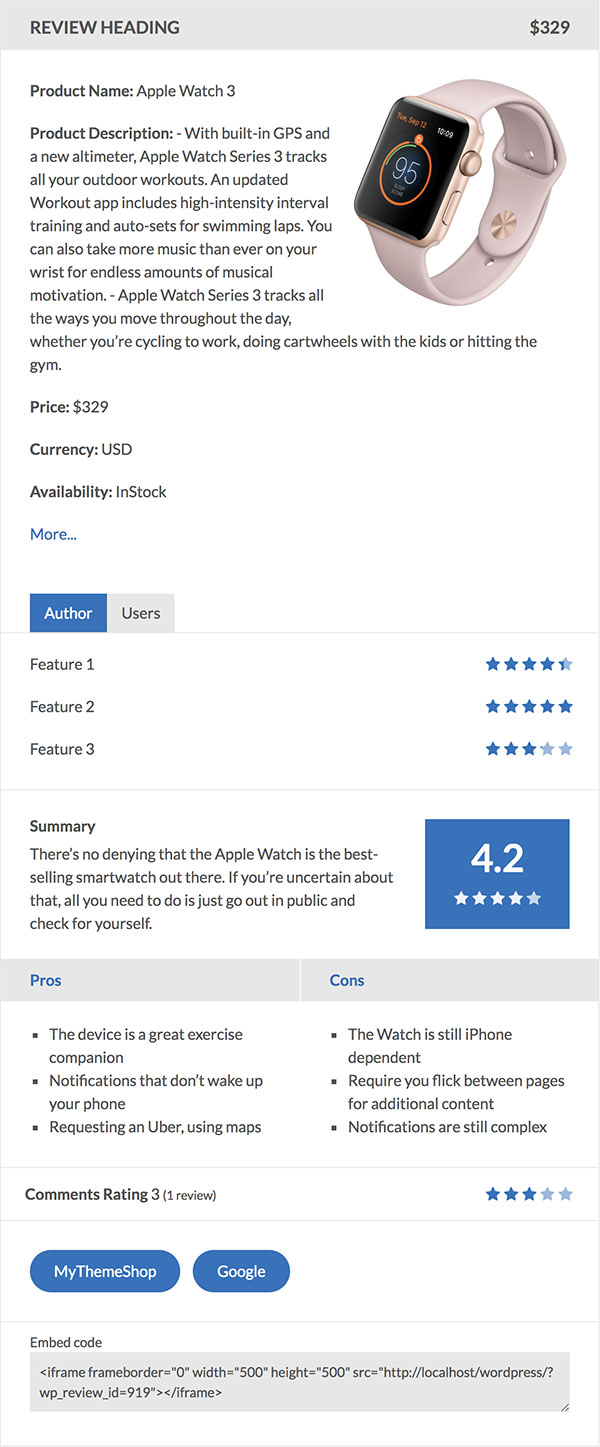Screen dimensions: 600x1447
Task: Click the Feature 3 star rating
Action: click(529, 749)
